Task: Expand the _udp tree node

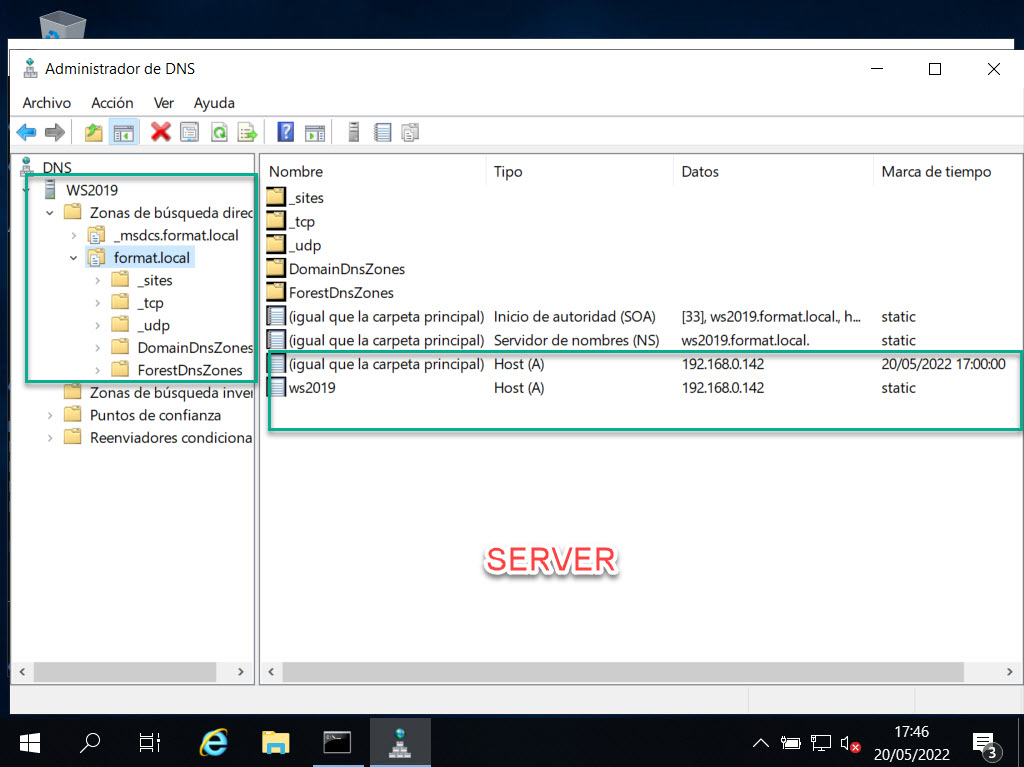Action: (97, 325)
